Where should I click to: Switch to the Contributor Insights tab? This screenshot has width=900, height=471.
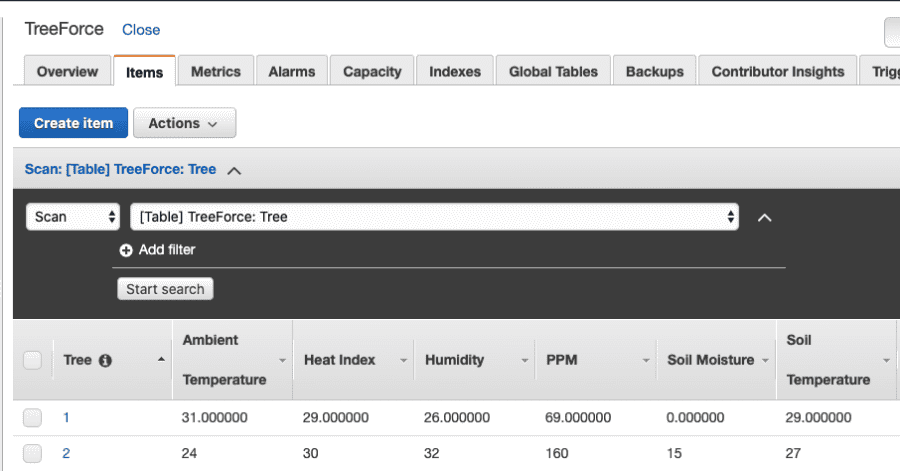[x=778, y=71]
